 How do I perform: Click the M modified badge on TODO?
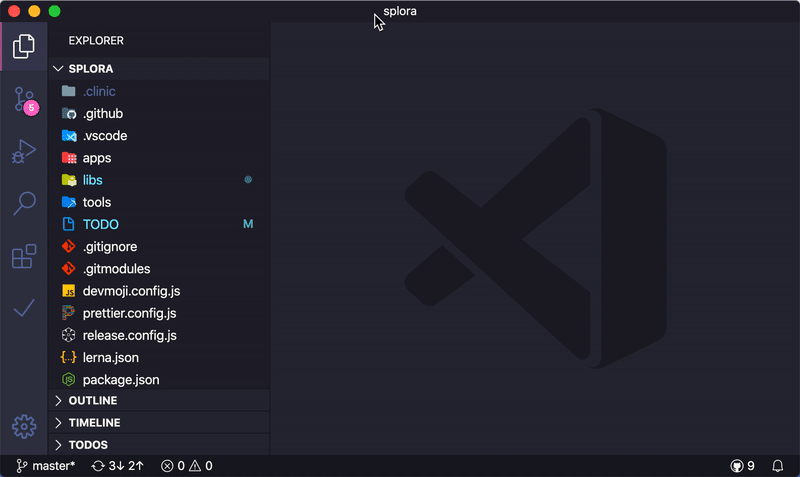pos(248,224)
